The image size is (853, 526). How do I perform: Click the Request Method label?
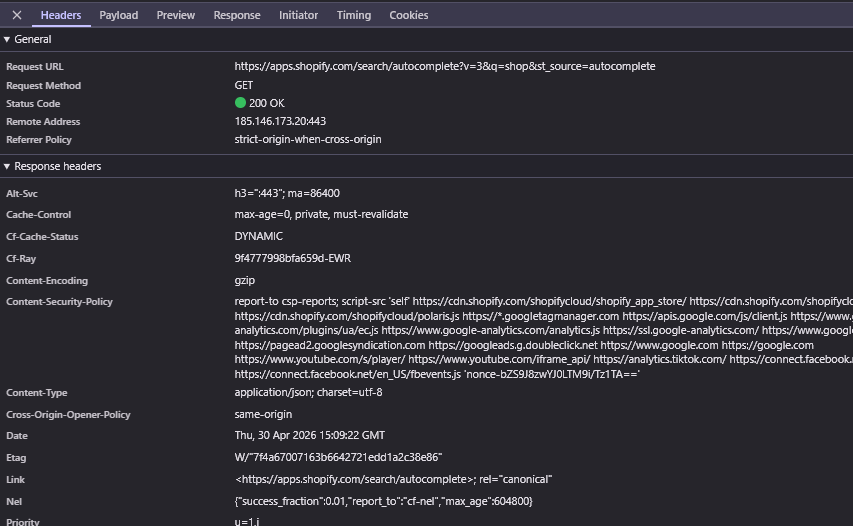44,86
